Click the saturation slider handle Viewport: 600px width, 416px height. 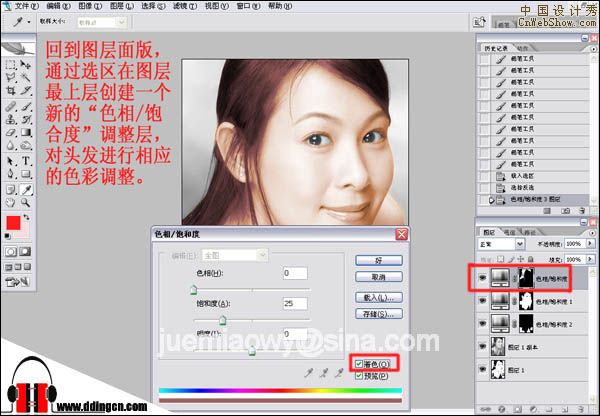tap(222, 320)
